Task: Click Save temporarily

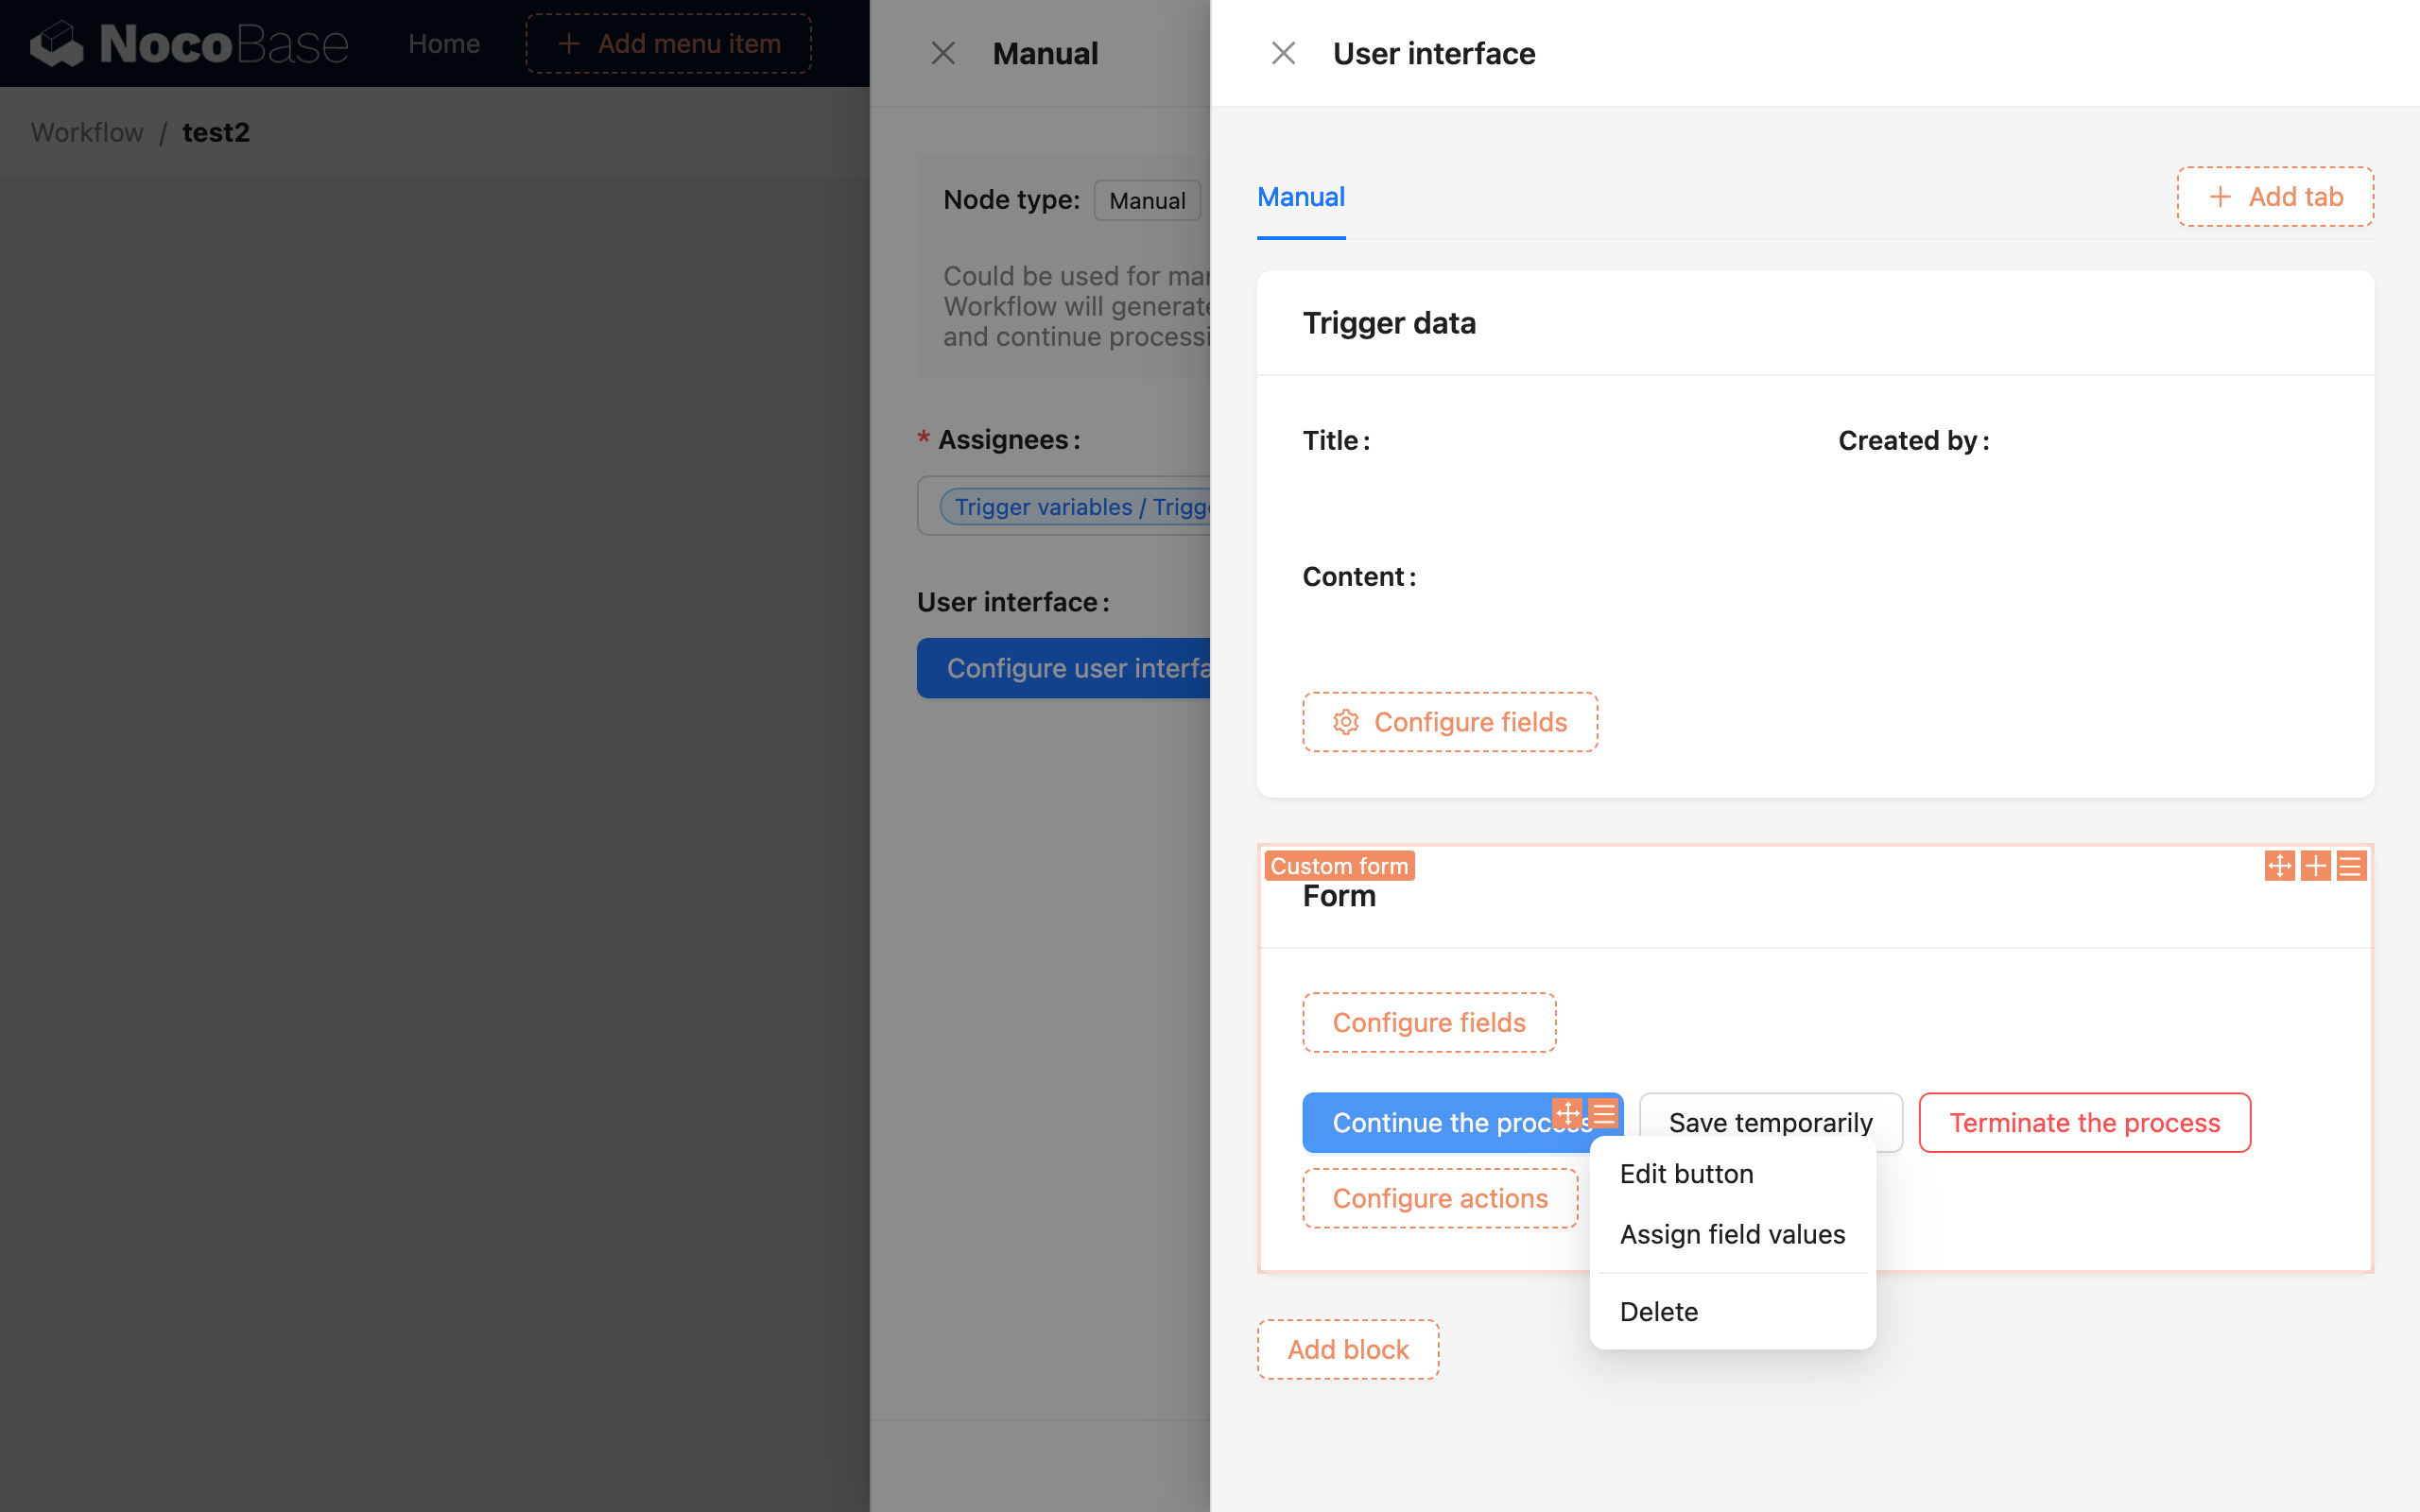Action: [1770, 1122]
